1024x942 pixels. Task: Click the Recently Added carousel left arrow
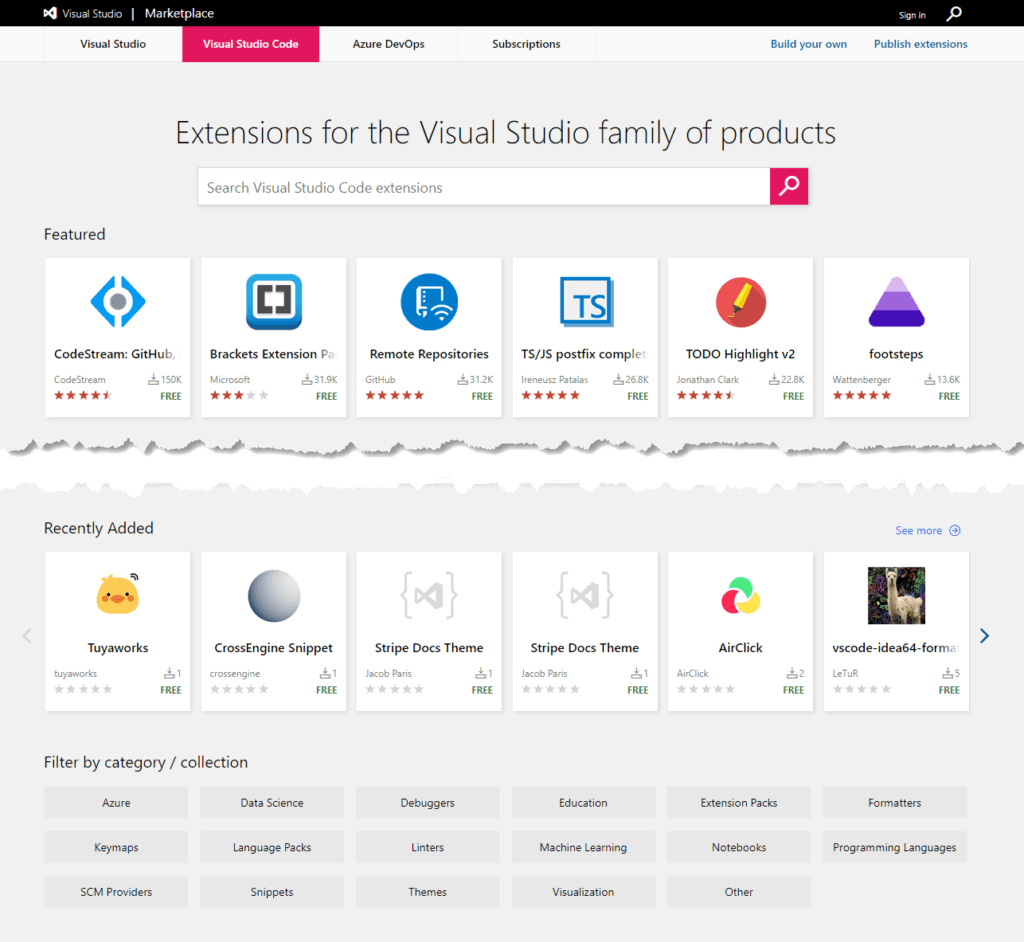pos(26,635)
